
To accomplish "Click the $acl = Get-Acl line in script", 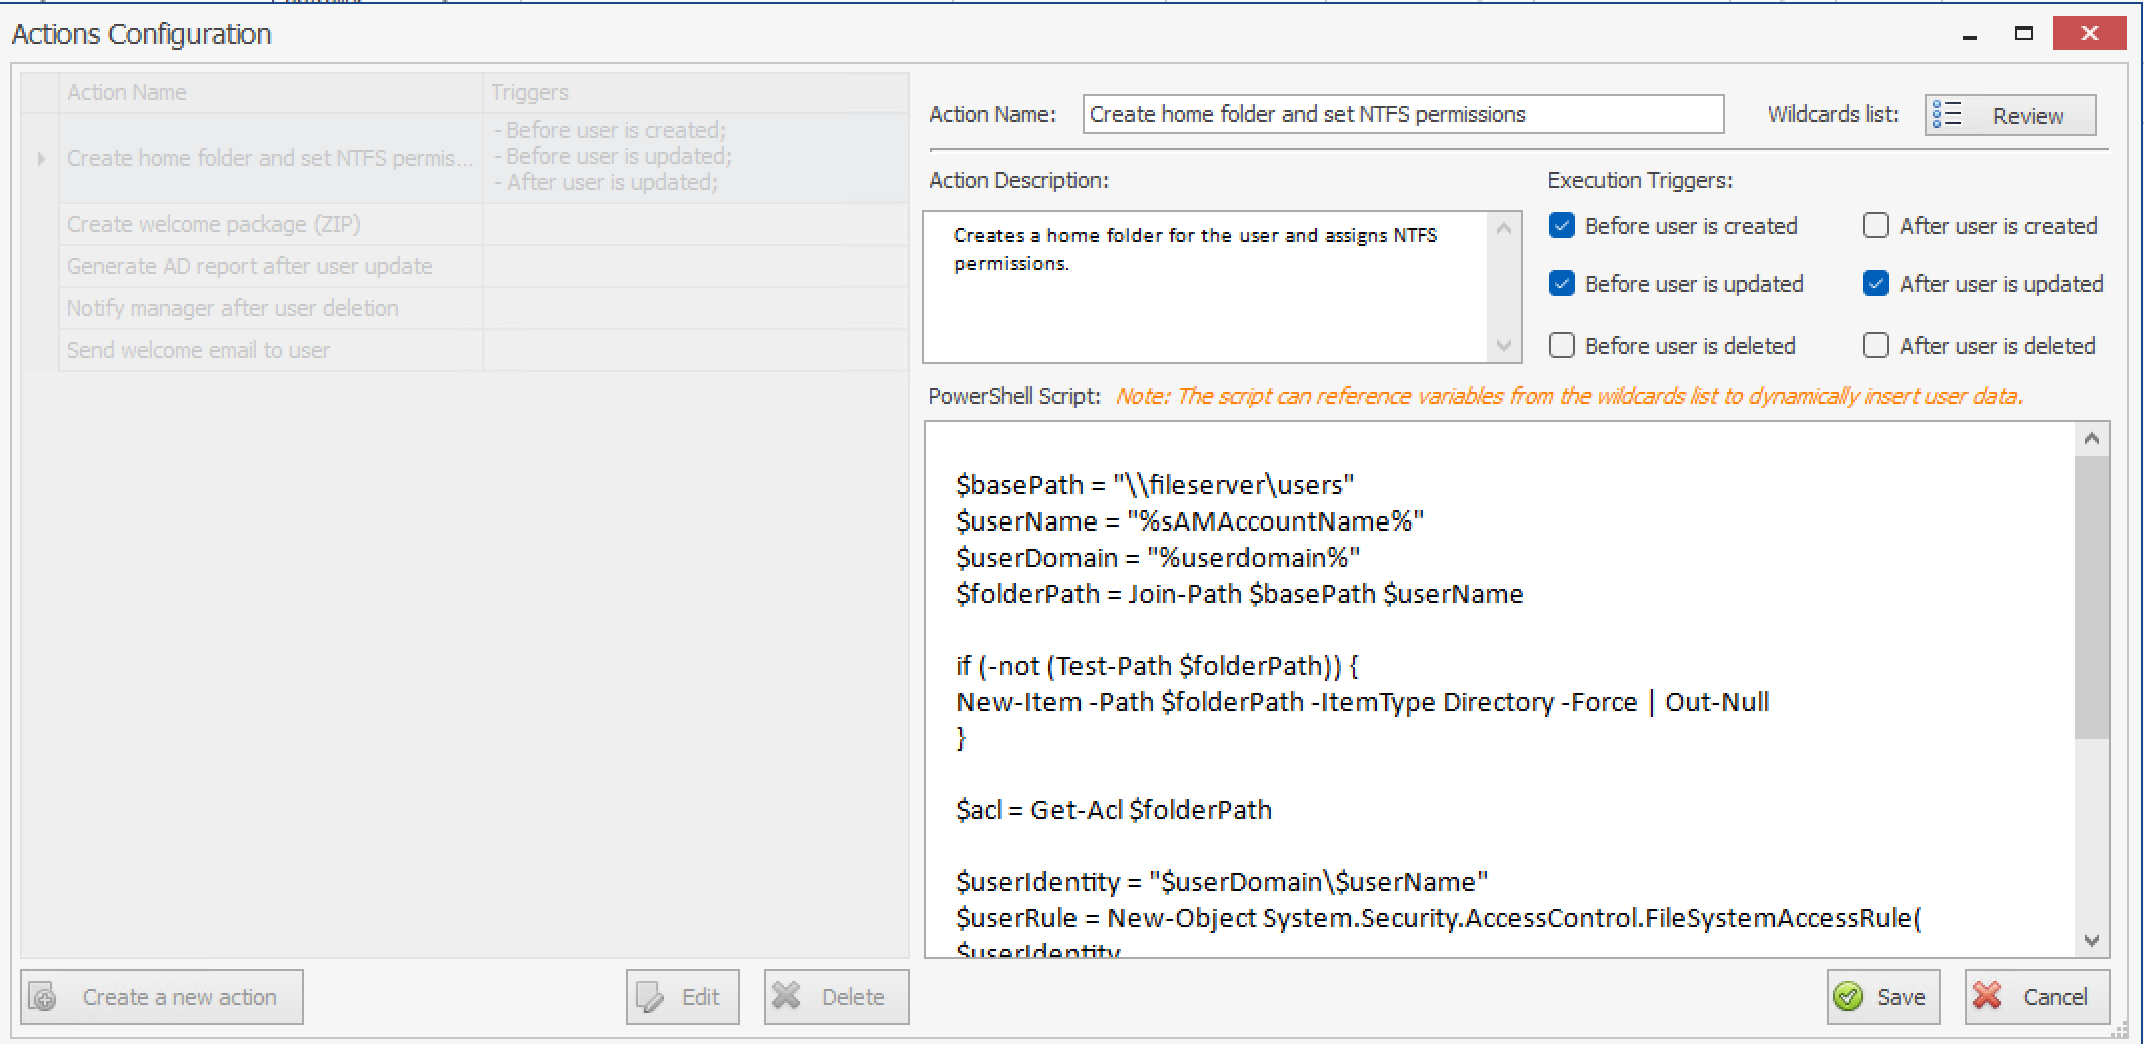I will pos(1114,810).
